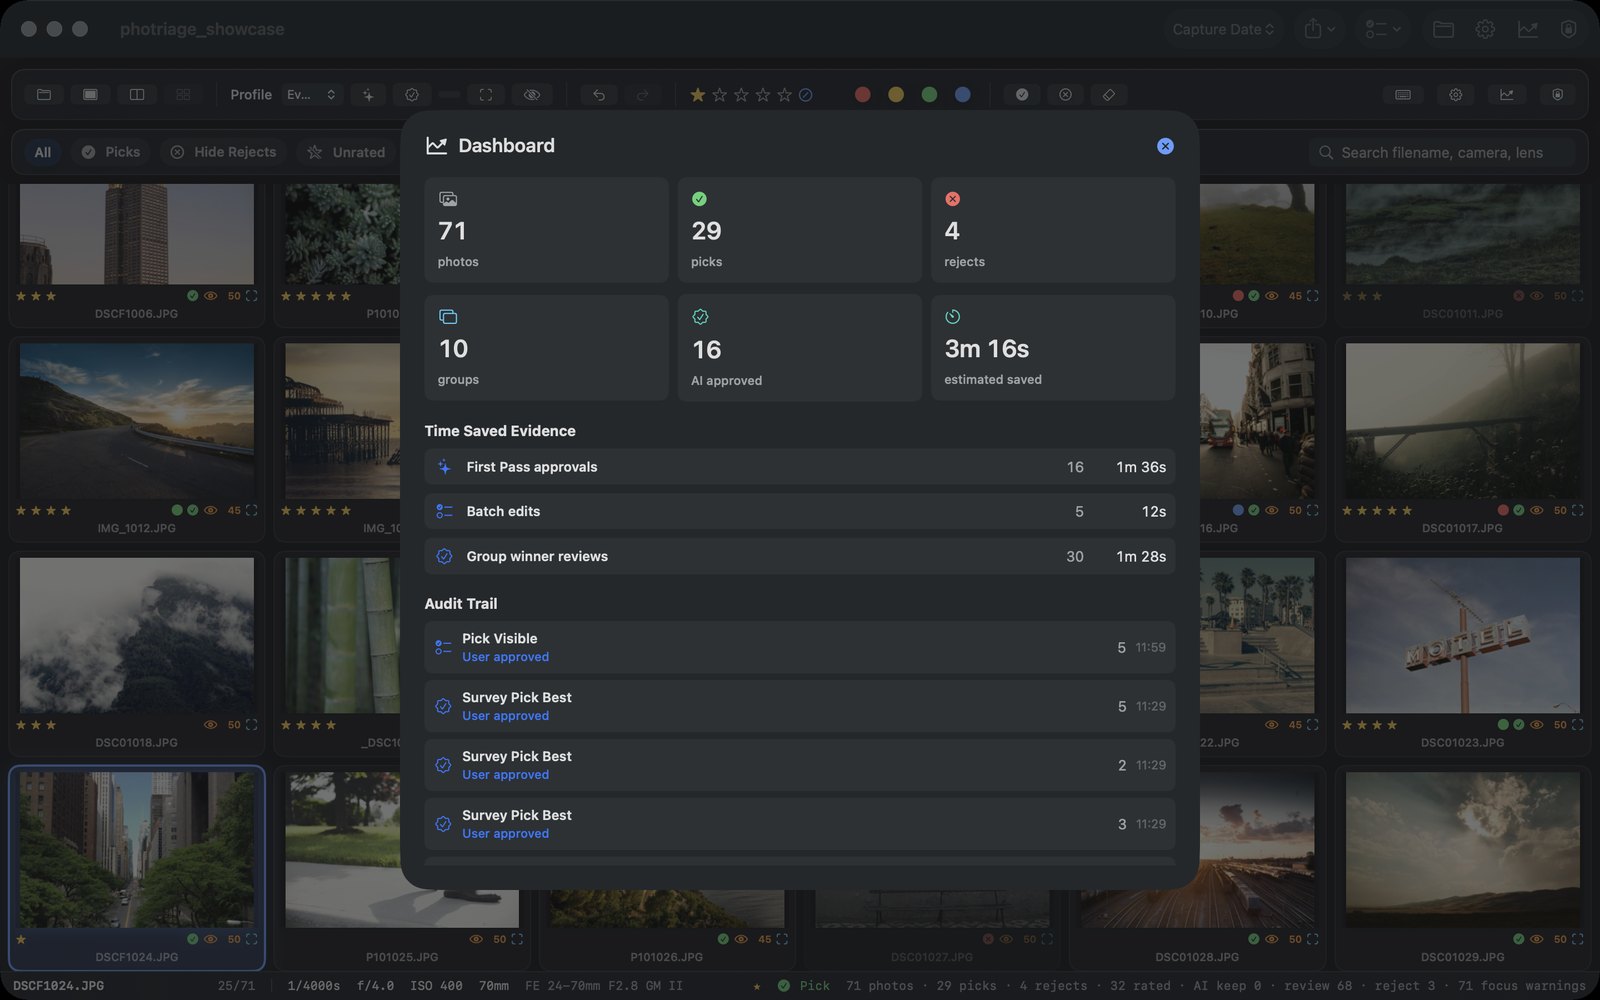Select the All filter tab
Screen dimensions: 1600x1000
point(42,152)
